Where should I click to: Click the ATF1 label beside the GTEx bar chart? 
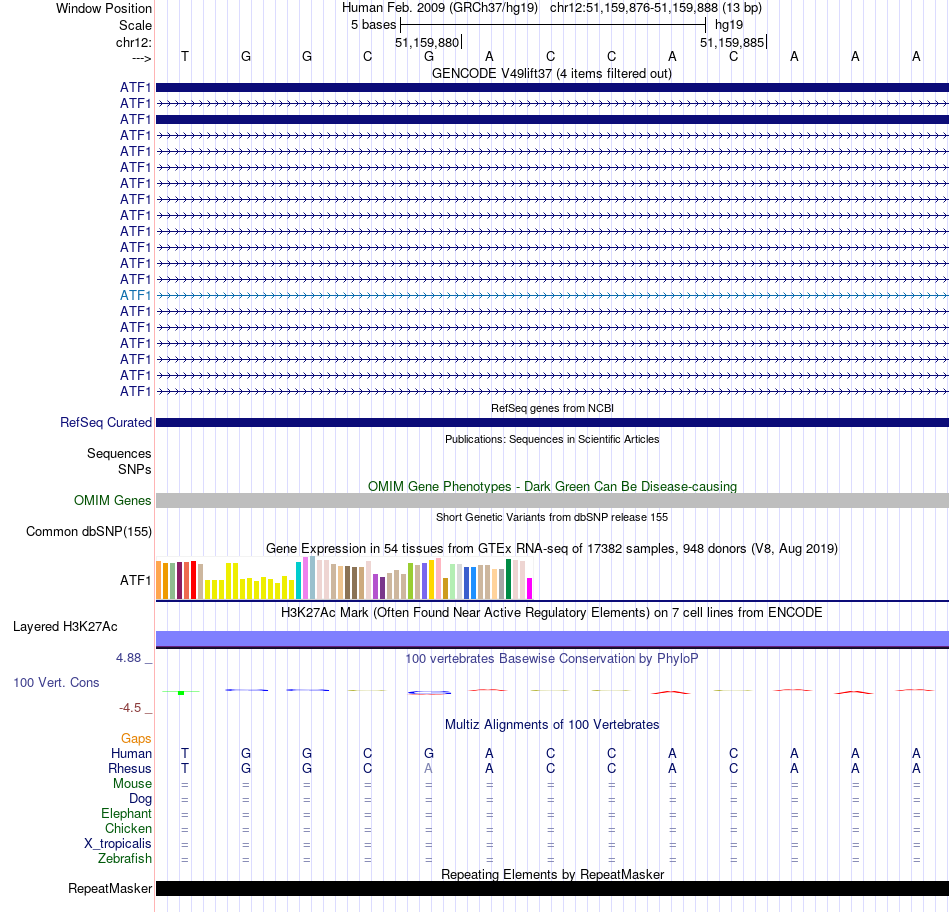135,580
